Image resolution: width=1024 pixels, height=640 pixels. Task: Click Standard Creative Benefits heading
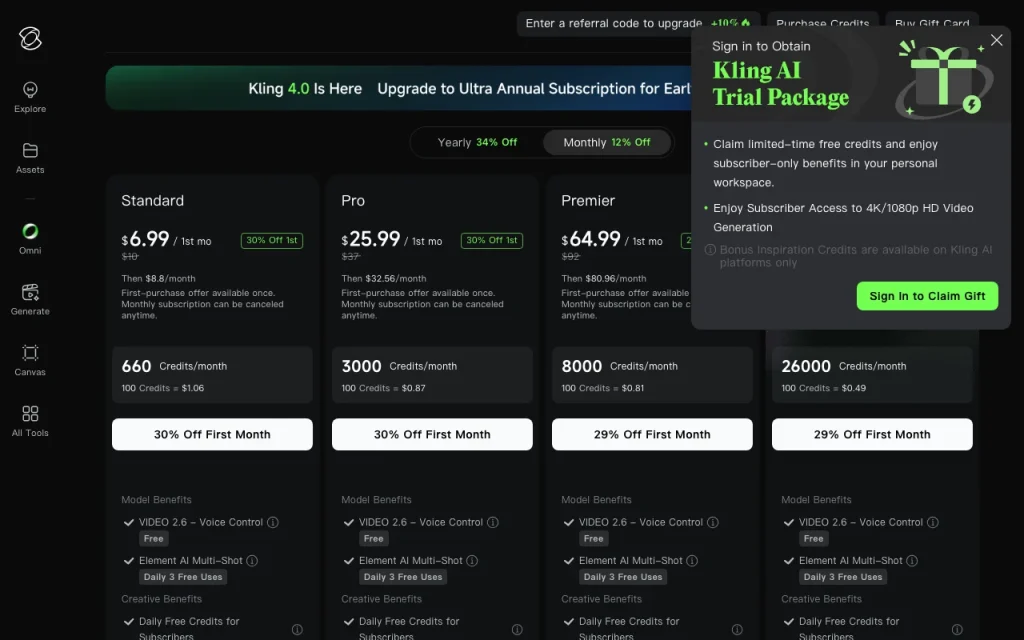pyautogui.click(x=161, y=599)
